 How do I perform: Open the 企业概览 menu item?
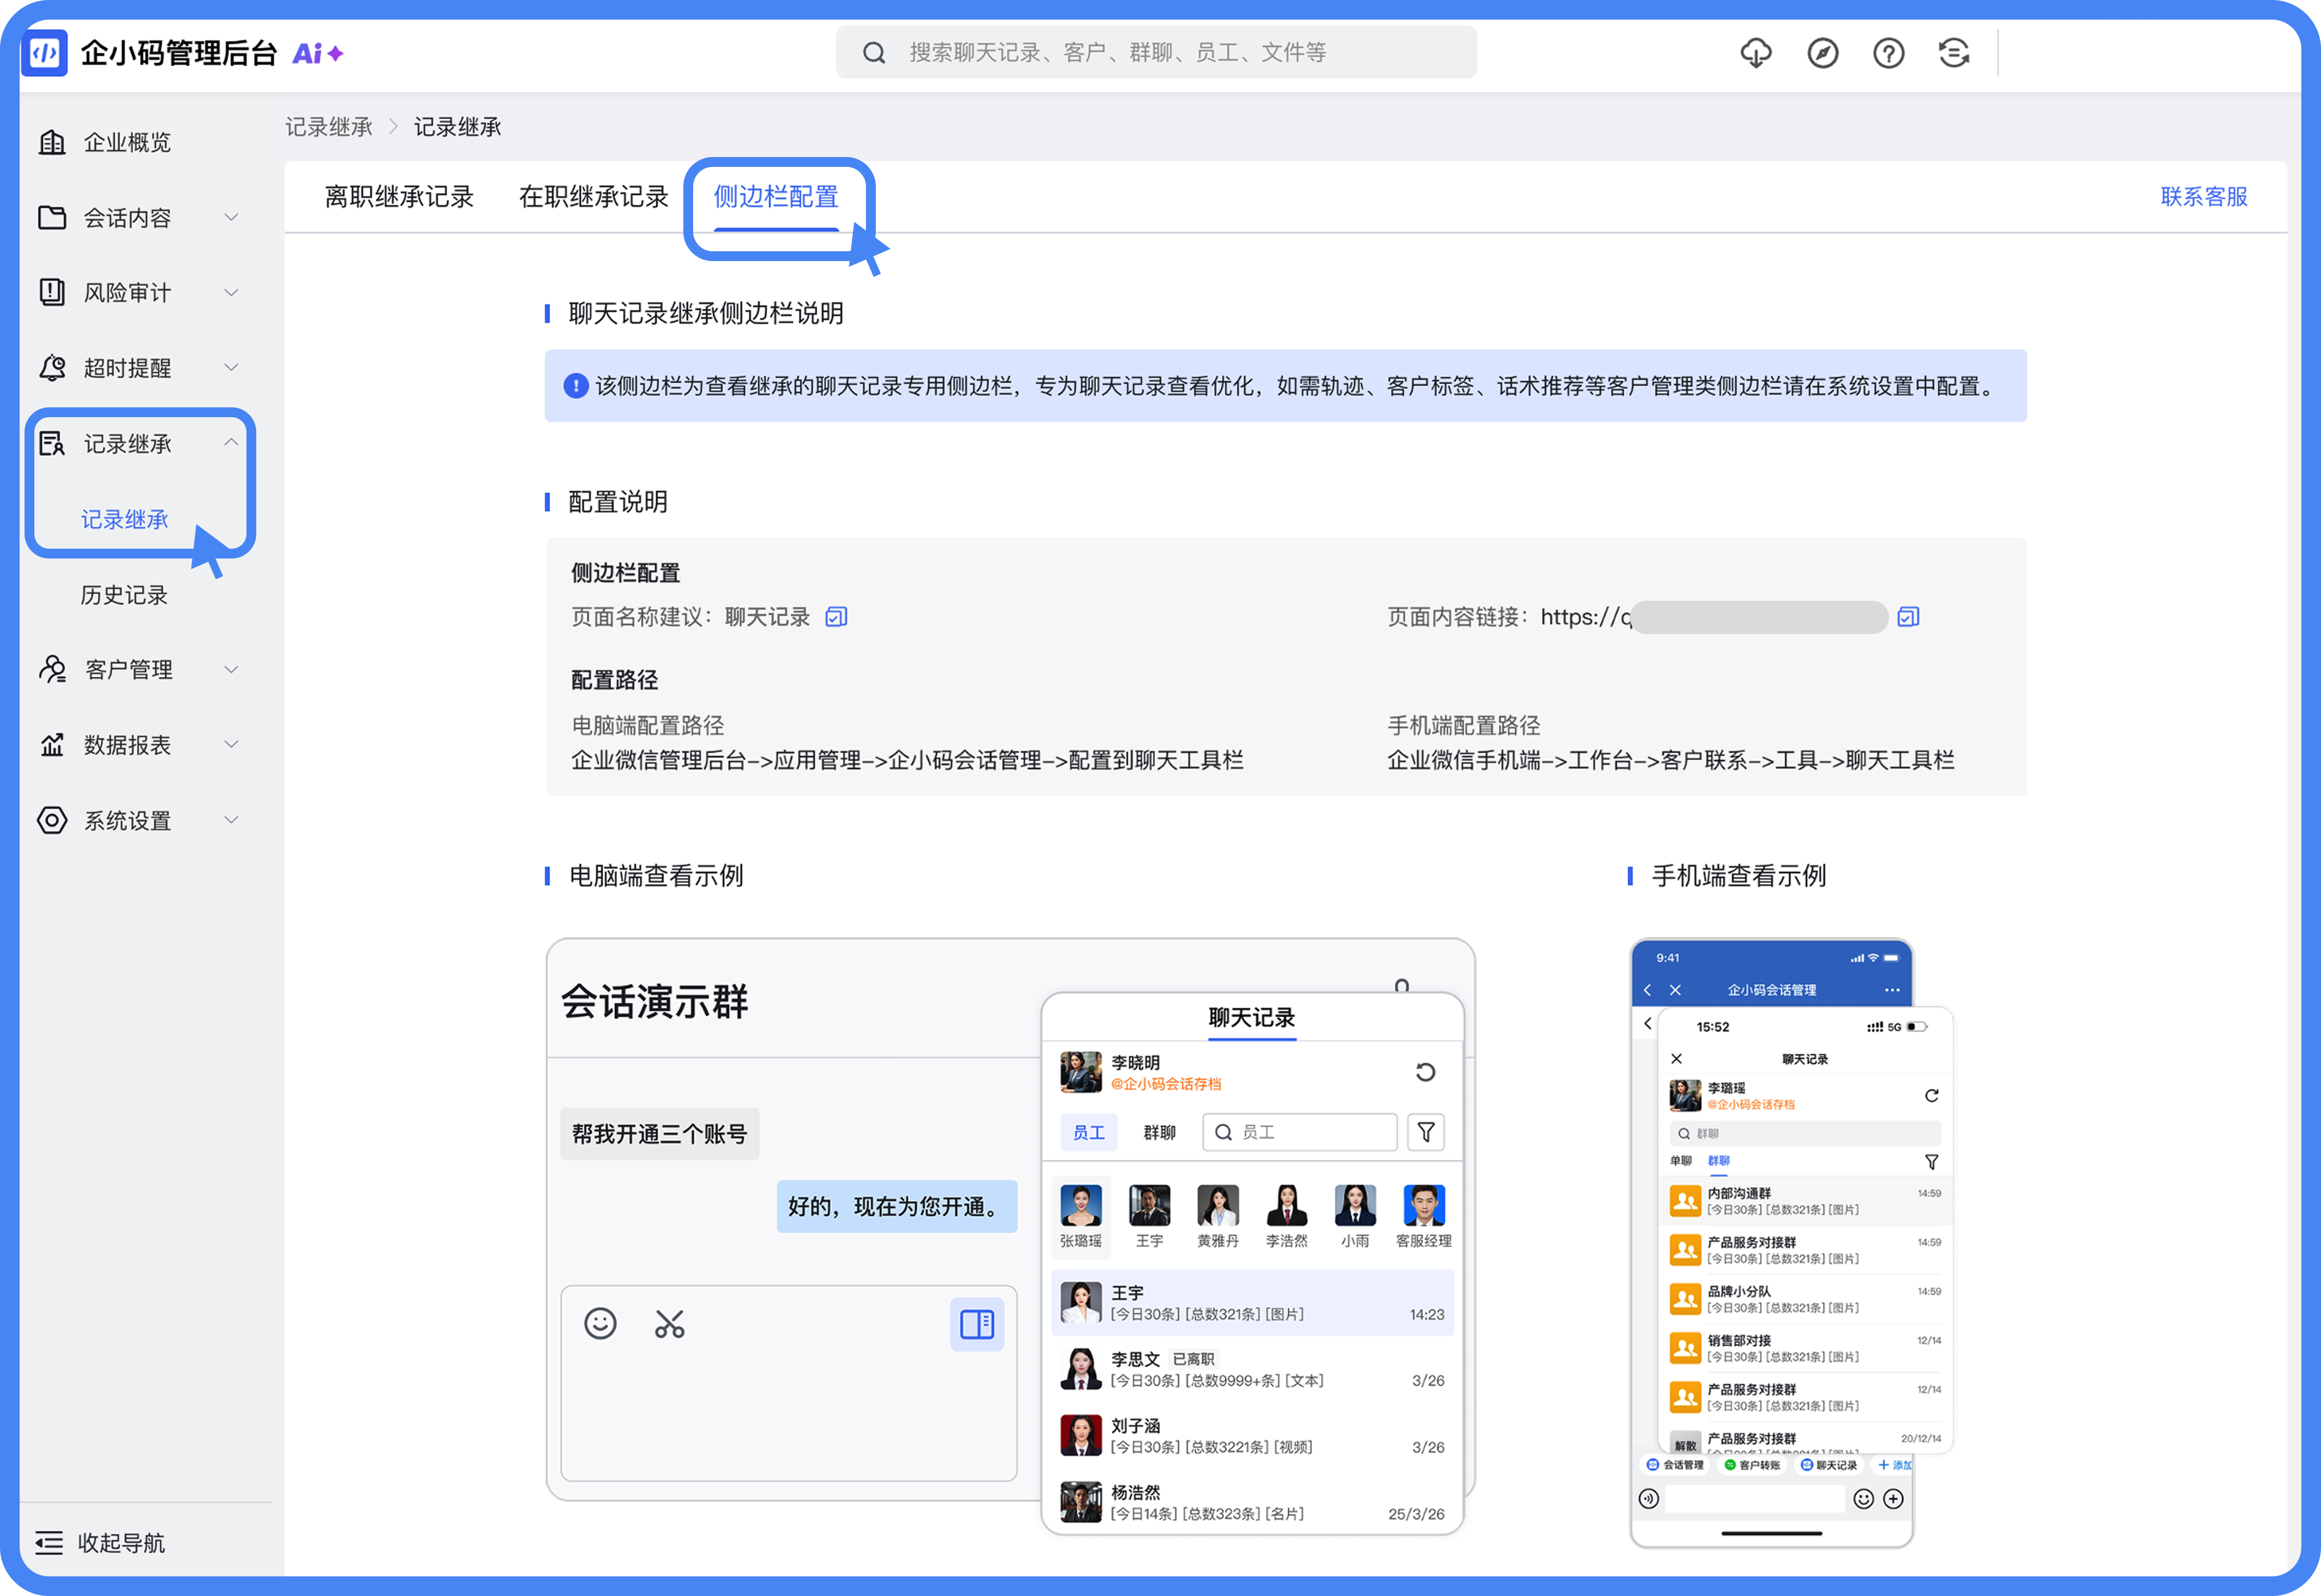point(128,142)
